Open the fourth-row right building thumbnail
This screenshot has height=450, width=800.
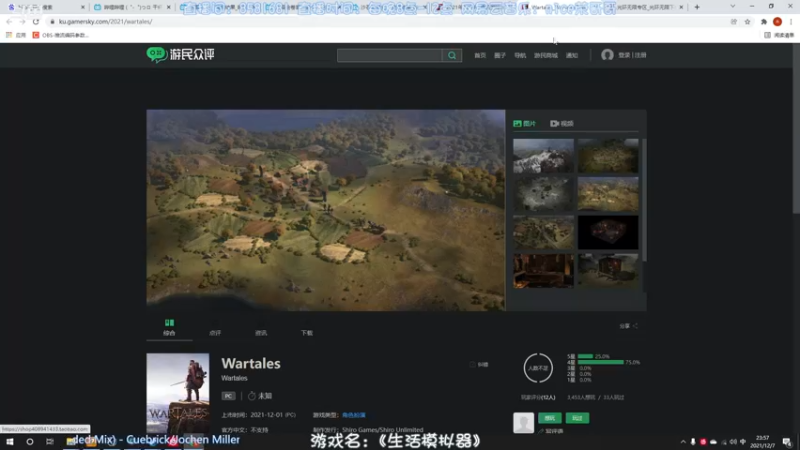pyautogui.click(x=608, y=270)
